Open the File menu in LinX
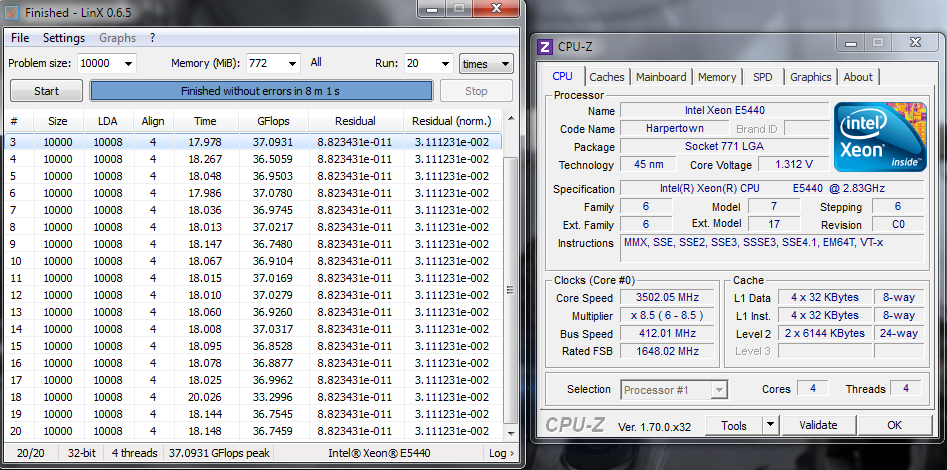Screen dimensions: 947x470 point(20,38)
